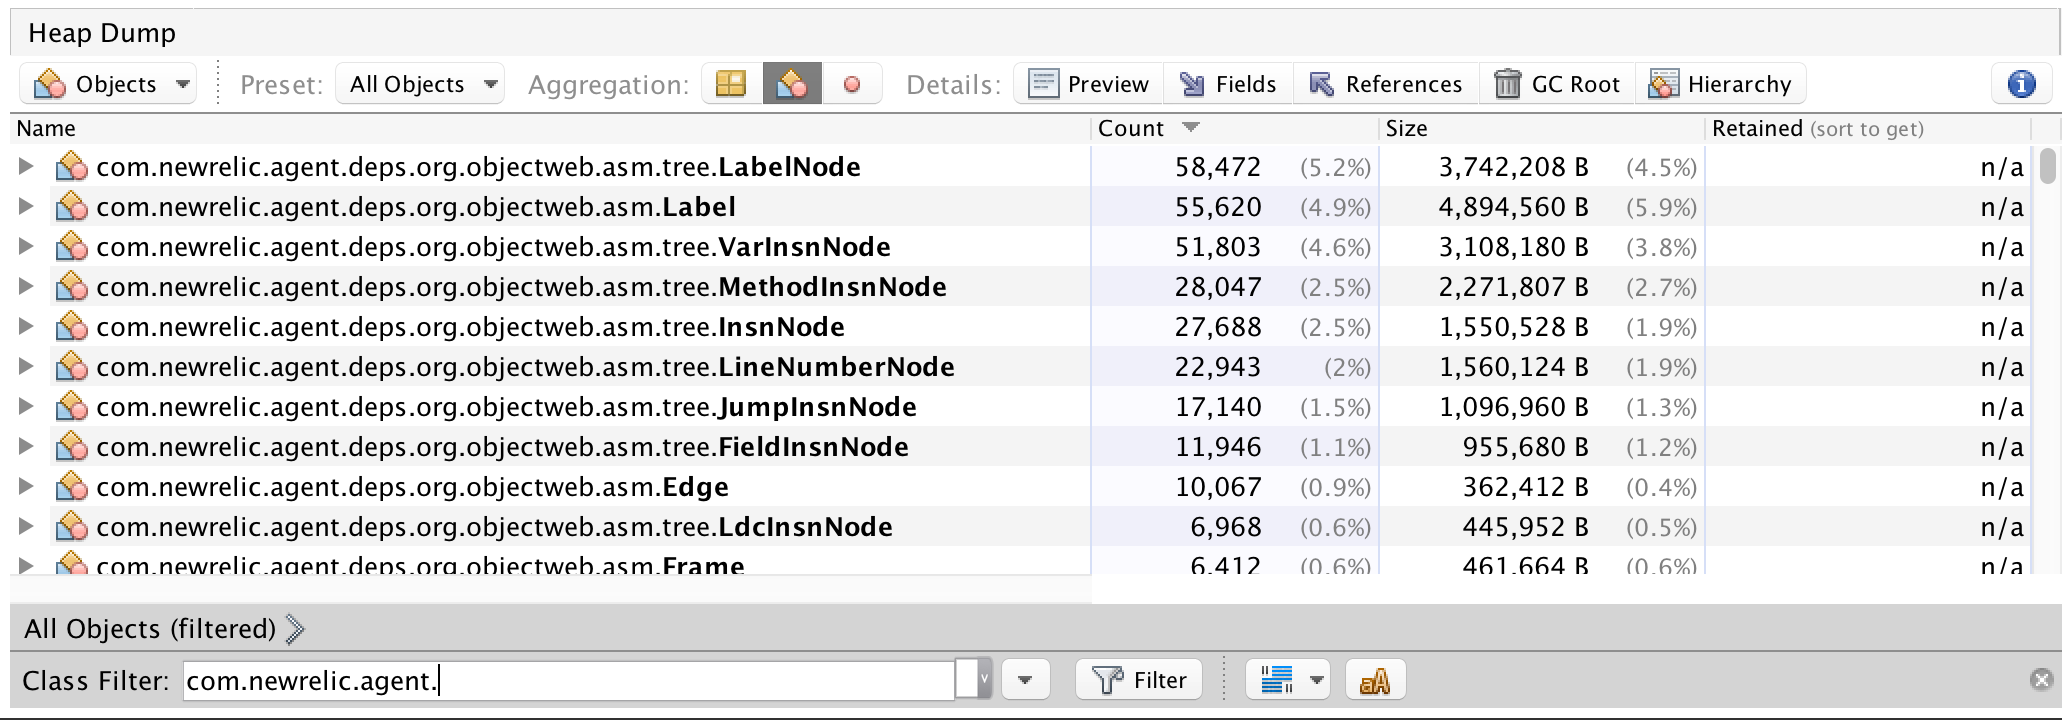Toggle the References details button

(1386, 84)
